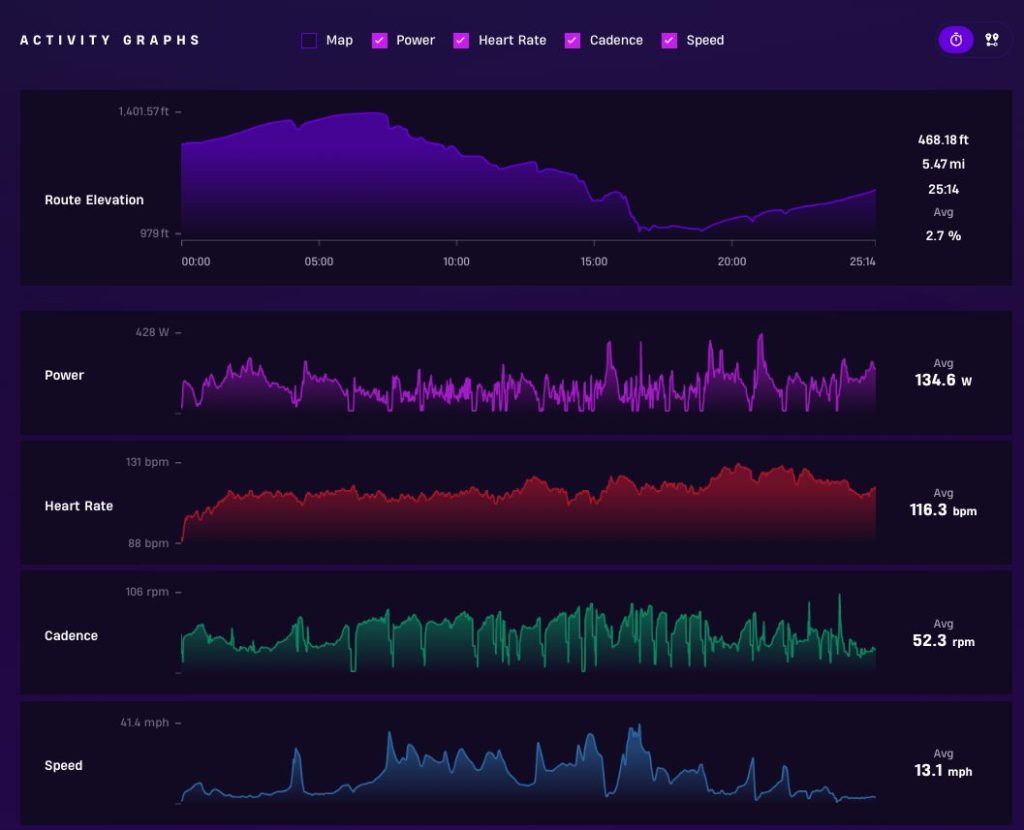Switch to the distance-based axis icon
The width and height of the screenshot is (1024, 830).
992,40
